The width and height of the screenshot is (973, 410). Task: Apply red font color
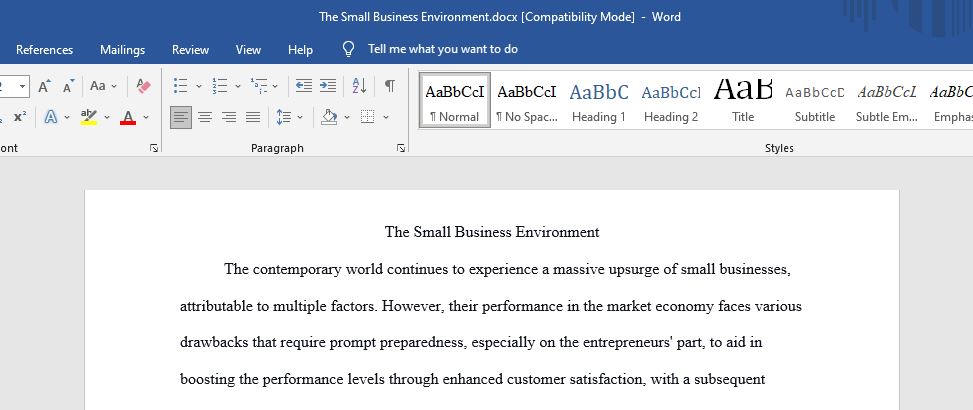pyautogui.click(x=128, y=117)
